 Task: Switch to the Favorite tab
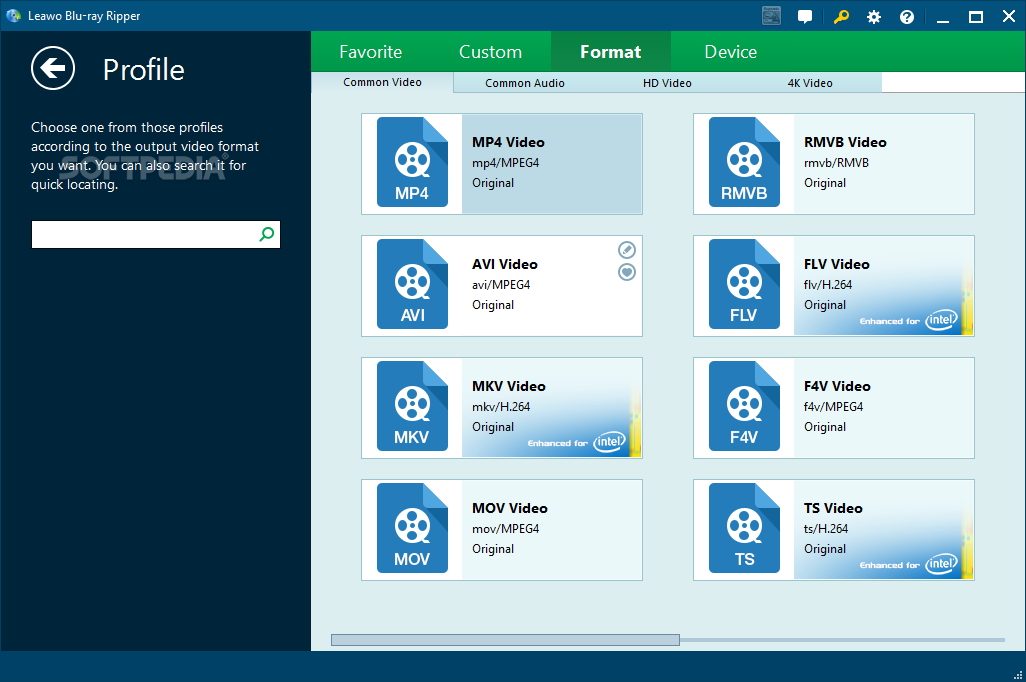point(370,52)
